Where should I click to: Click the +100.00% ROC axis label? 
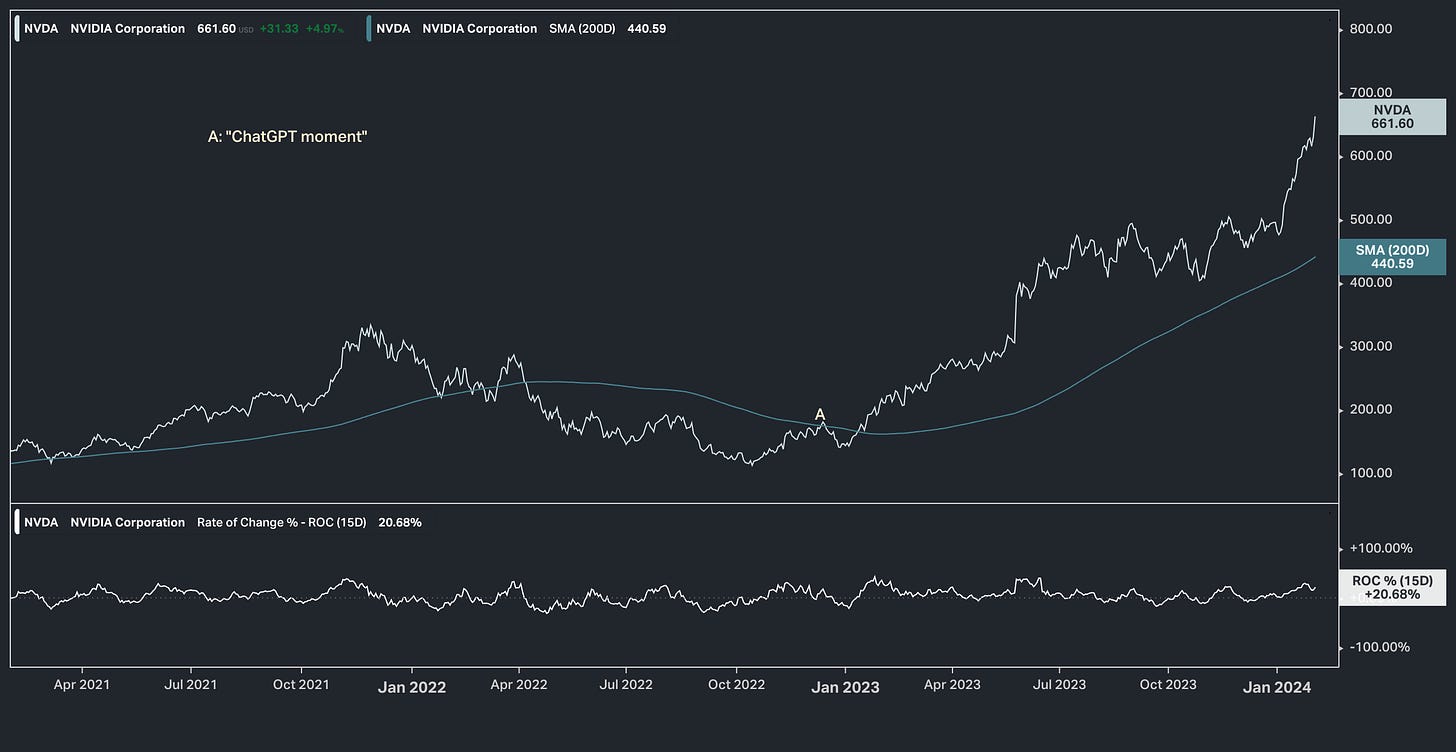tap(1381, 548)
